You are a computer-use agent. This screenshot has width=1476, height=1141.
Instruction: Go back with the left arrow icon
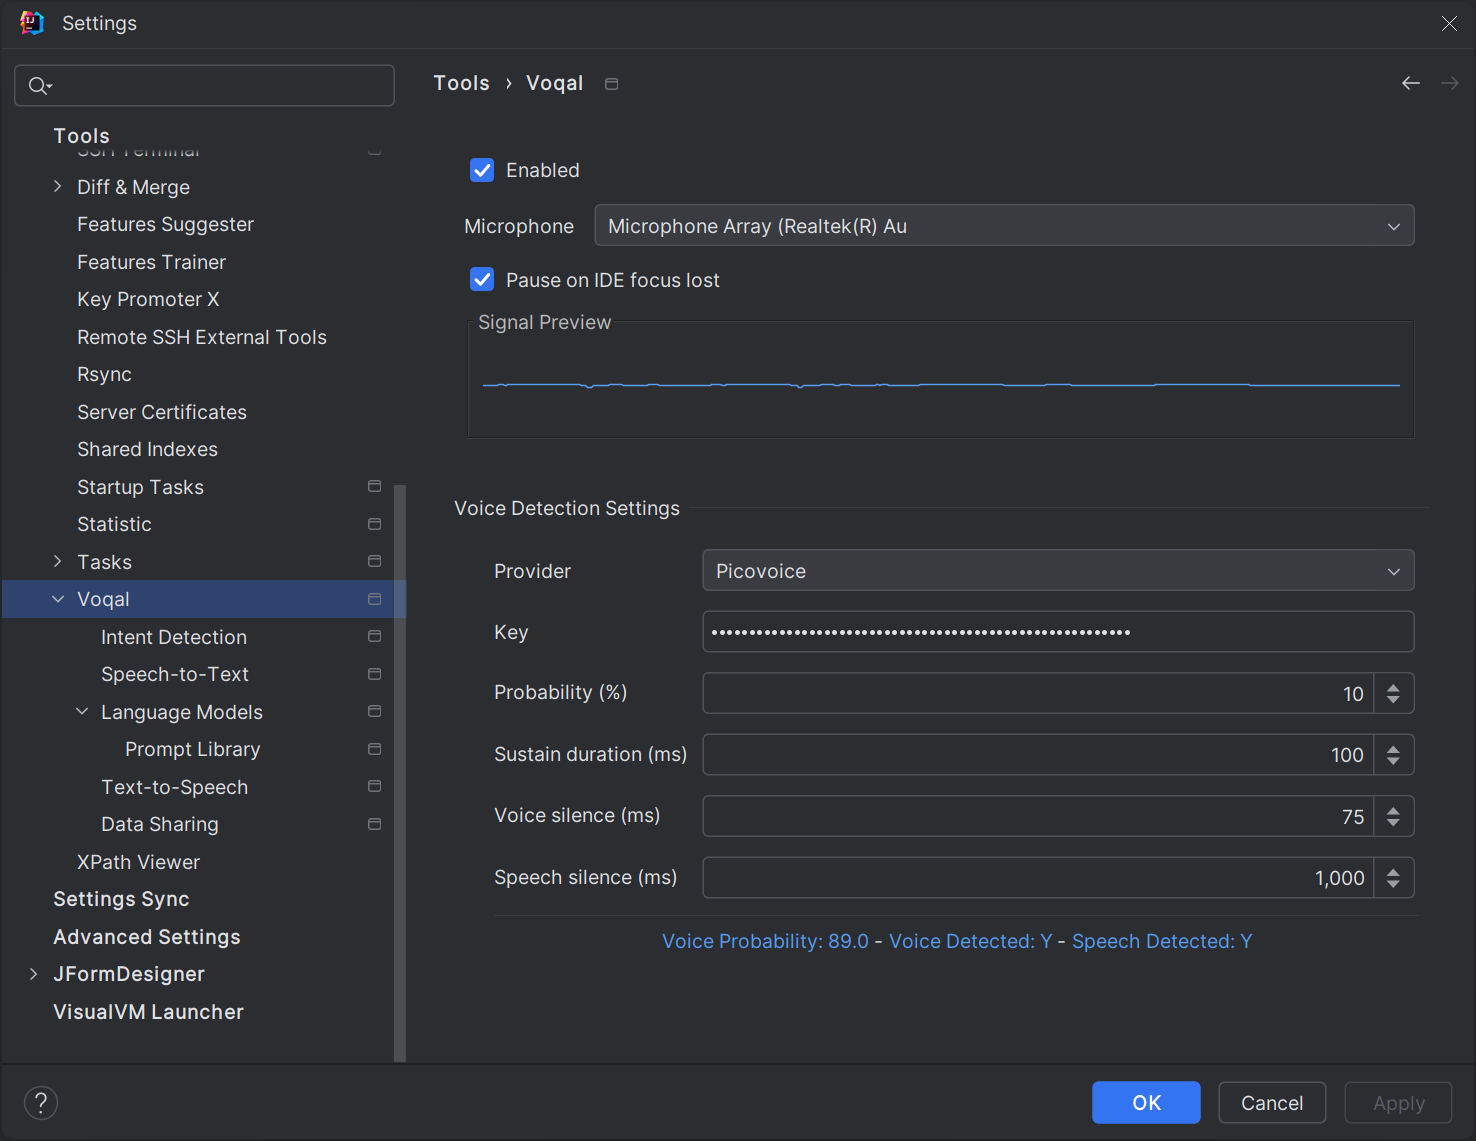(1411, 83)
